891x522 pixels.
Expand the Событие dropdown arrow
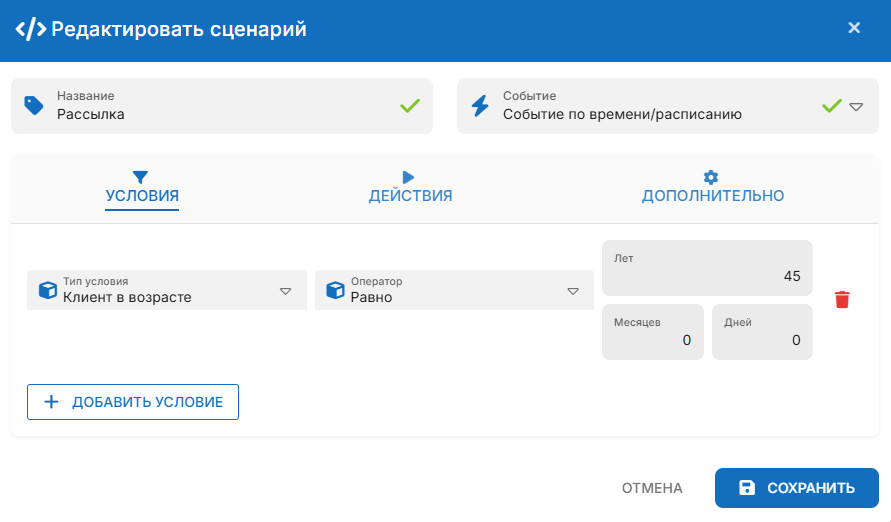(856, 106)
